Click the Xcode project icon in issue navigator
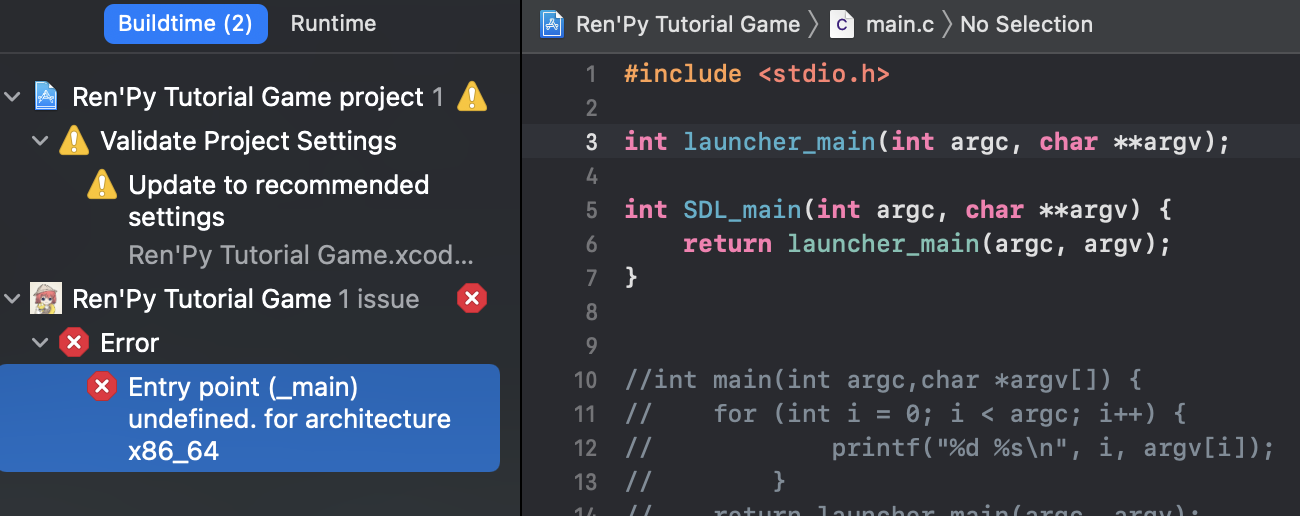Screen dimensions: 1300x516 click(46, 97)
